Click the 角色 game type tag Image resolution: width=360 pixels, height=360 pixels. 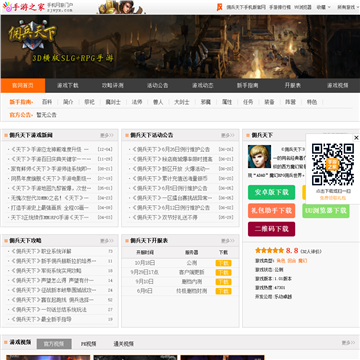[x=281, y=261]
